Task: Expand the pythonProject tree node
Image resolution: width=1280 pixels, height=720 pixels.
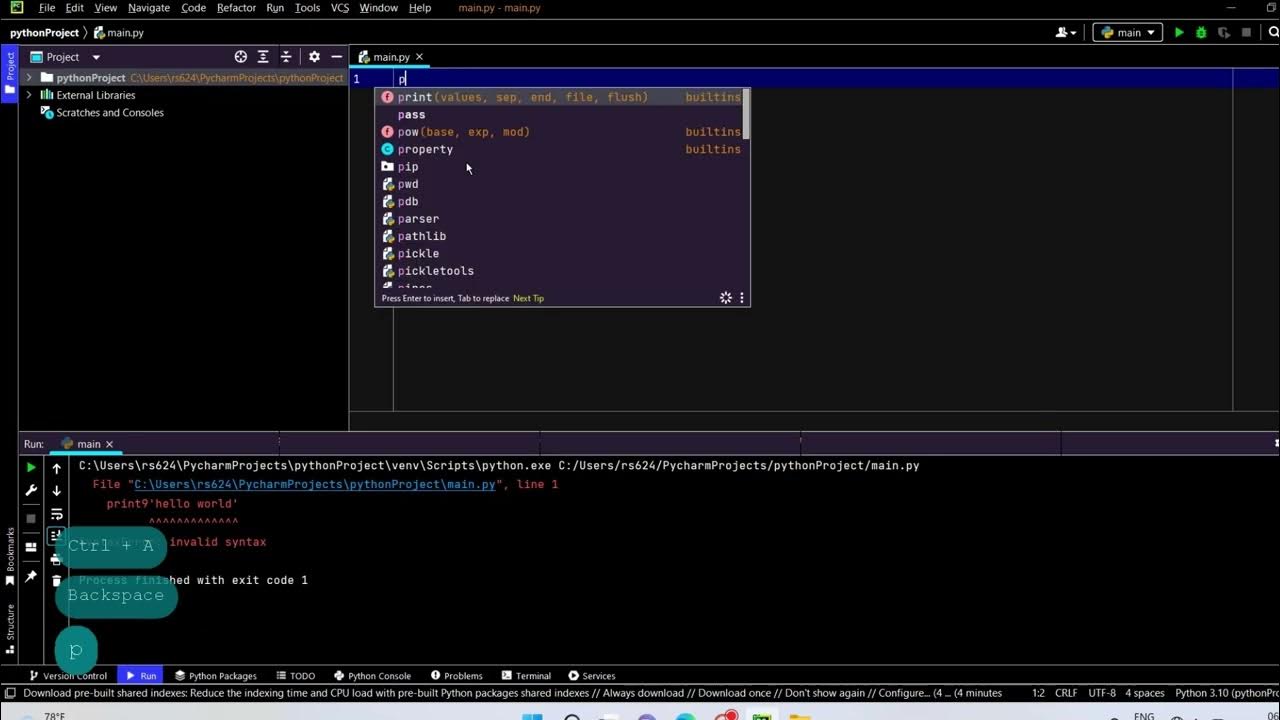Action: (x=29, y=78)
